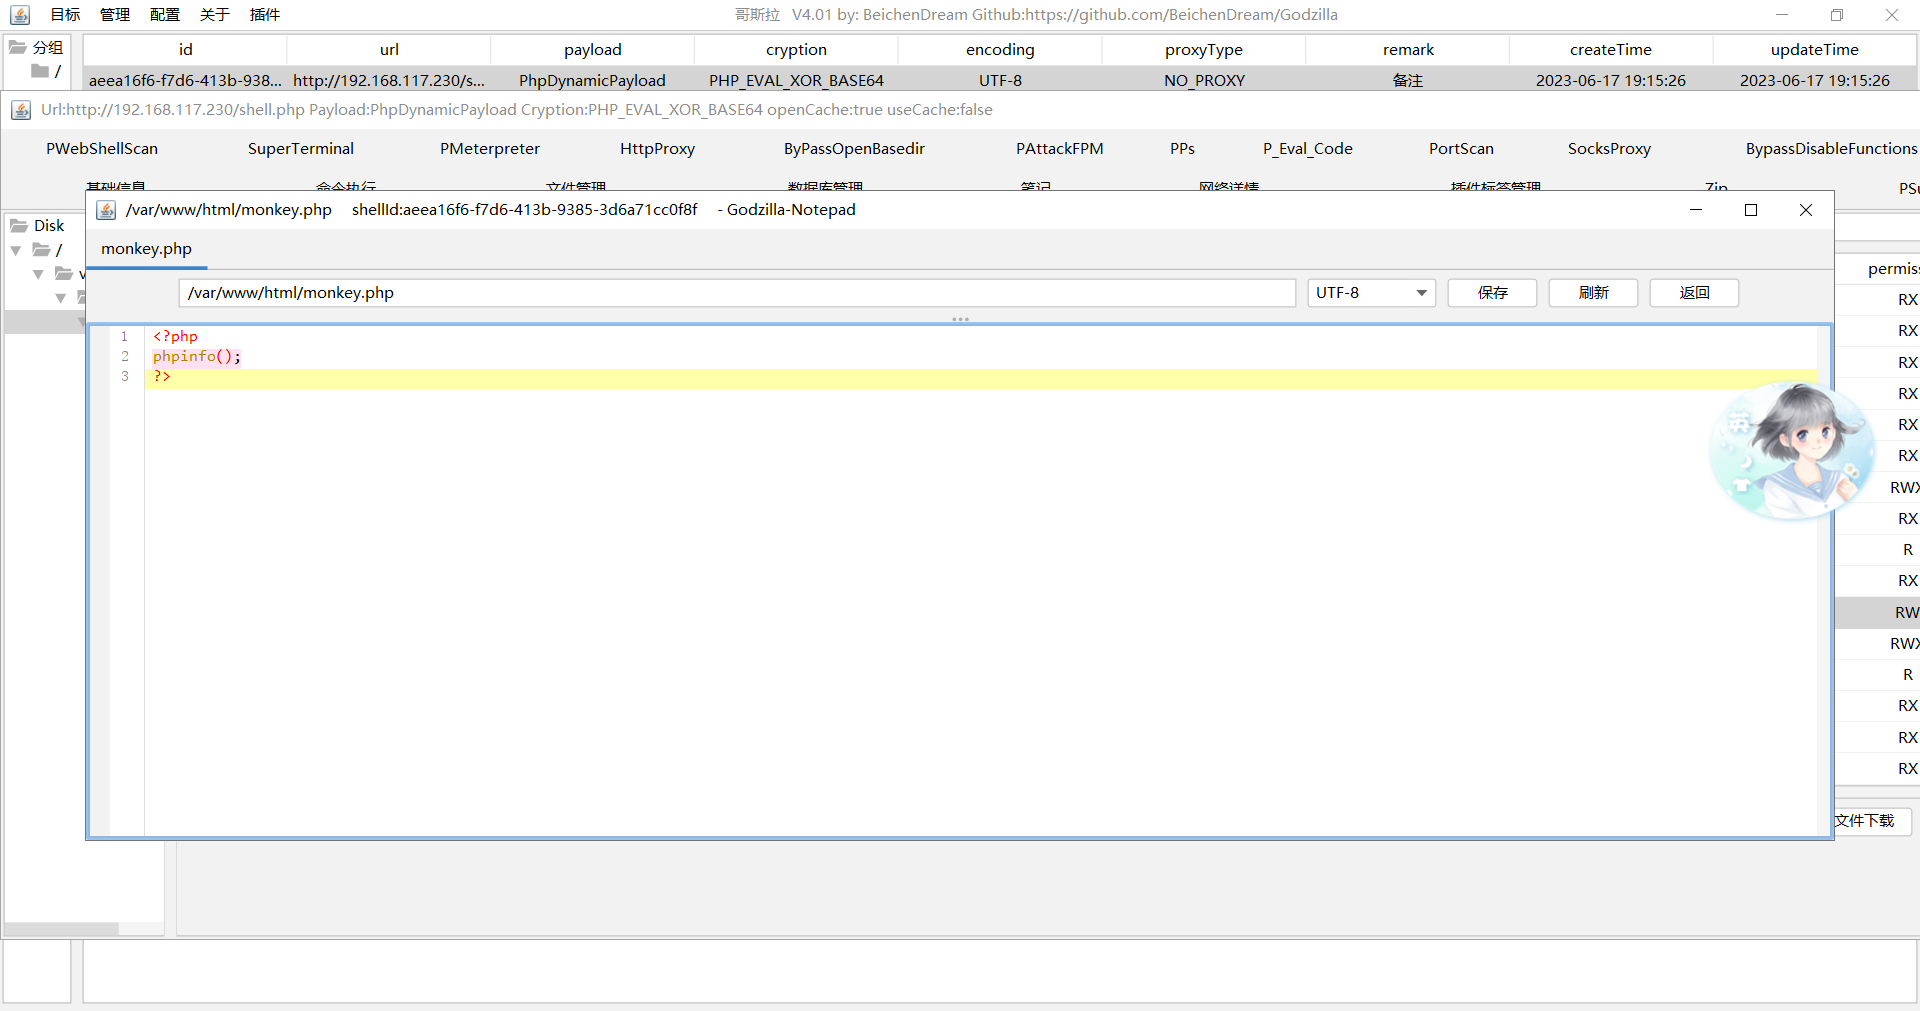The width and height of the screenshot is (1920, 1011).
Task: Click the anime girl mascot image
Action: pos(1790,452)
